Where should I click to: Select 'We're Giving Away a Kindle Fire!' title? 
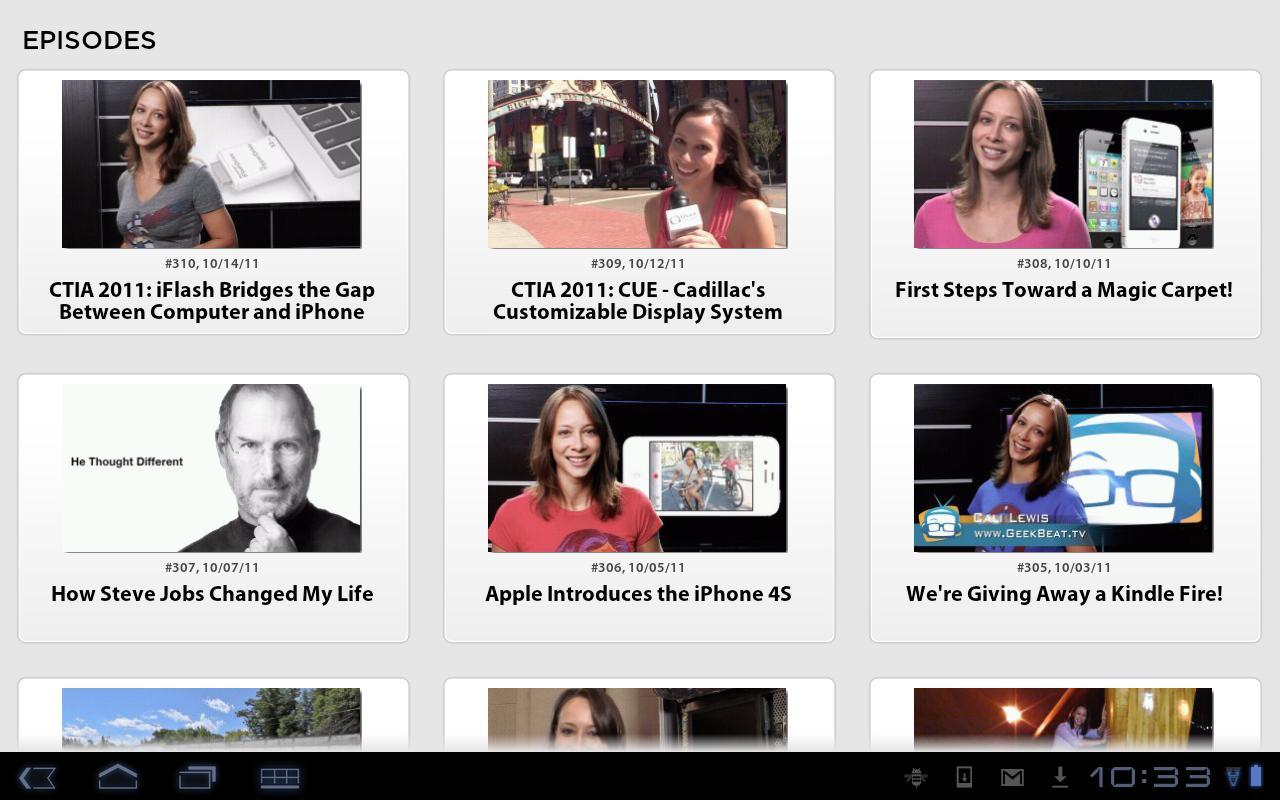pos(1064,594)
